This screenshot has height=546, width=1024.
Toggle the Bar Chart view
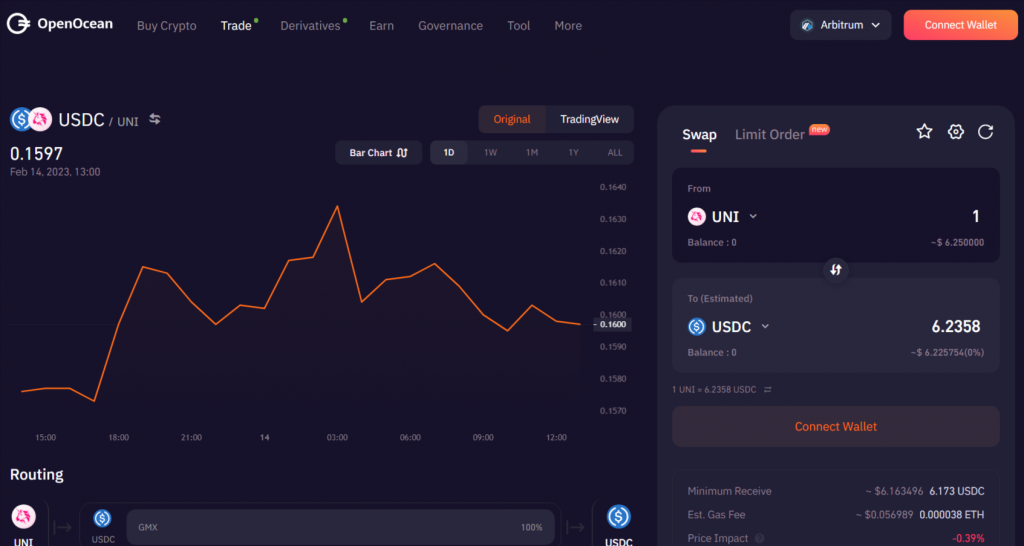[x=379, y=152]
